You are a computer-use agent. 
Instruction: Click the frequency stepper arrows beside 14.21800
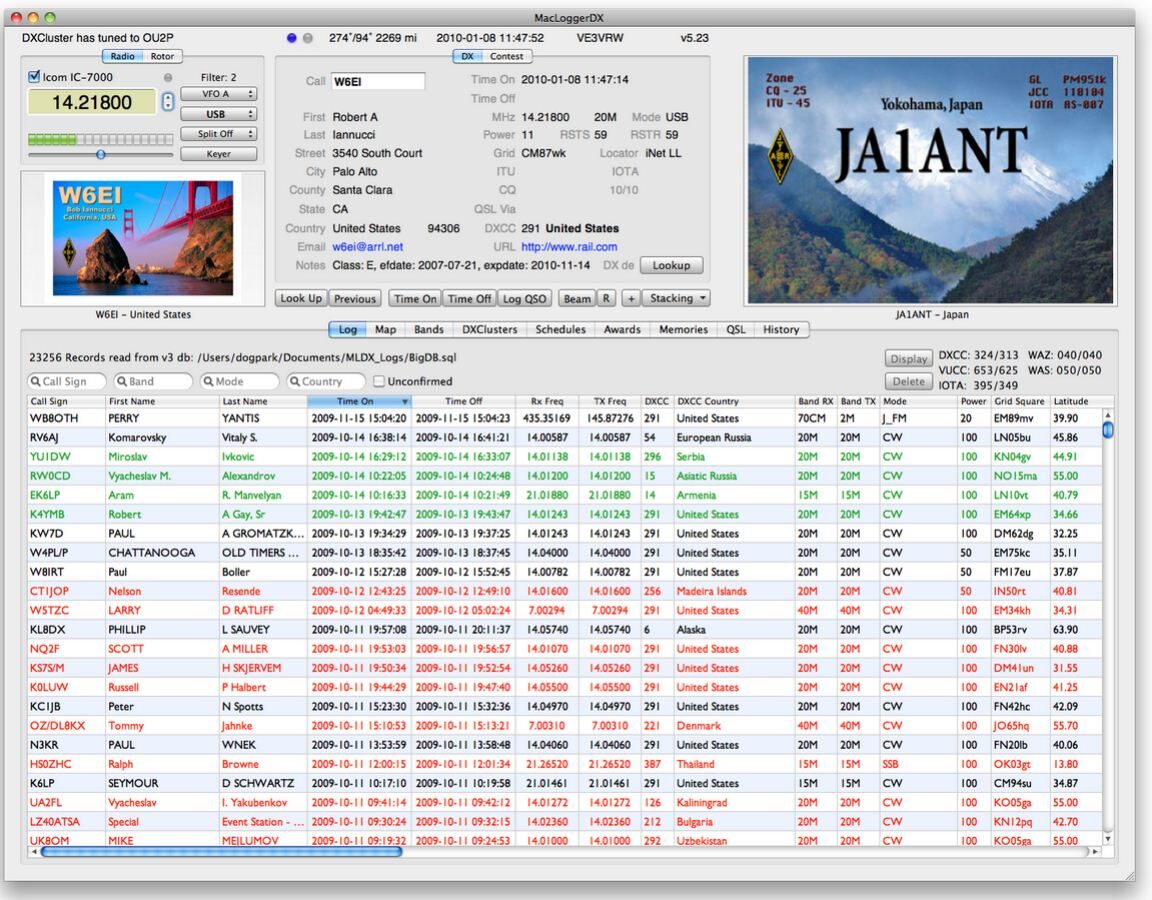coord(168,102)
